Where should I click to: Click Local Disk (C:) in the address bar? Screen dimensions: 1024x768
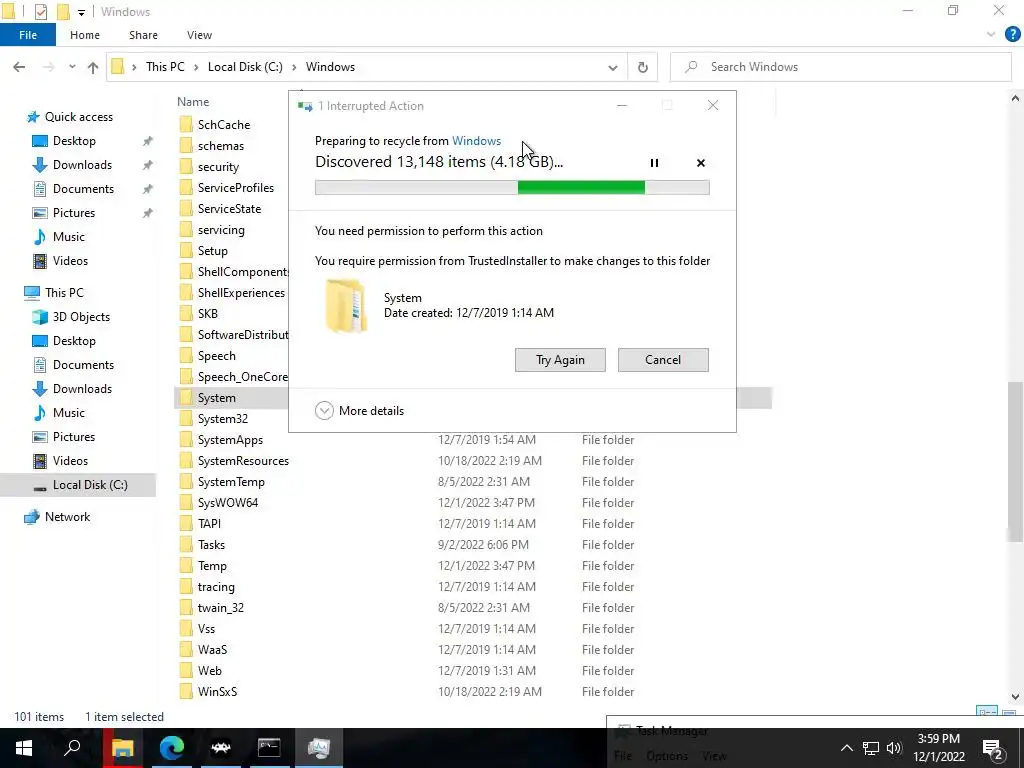[245, 67]
